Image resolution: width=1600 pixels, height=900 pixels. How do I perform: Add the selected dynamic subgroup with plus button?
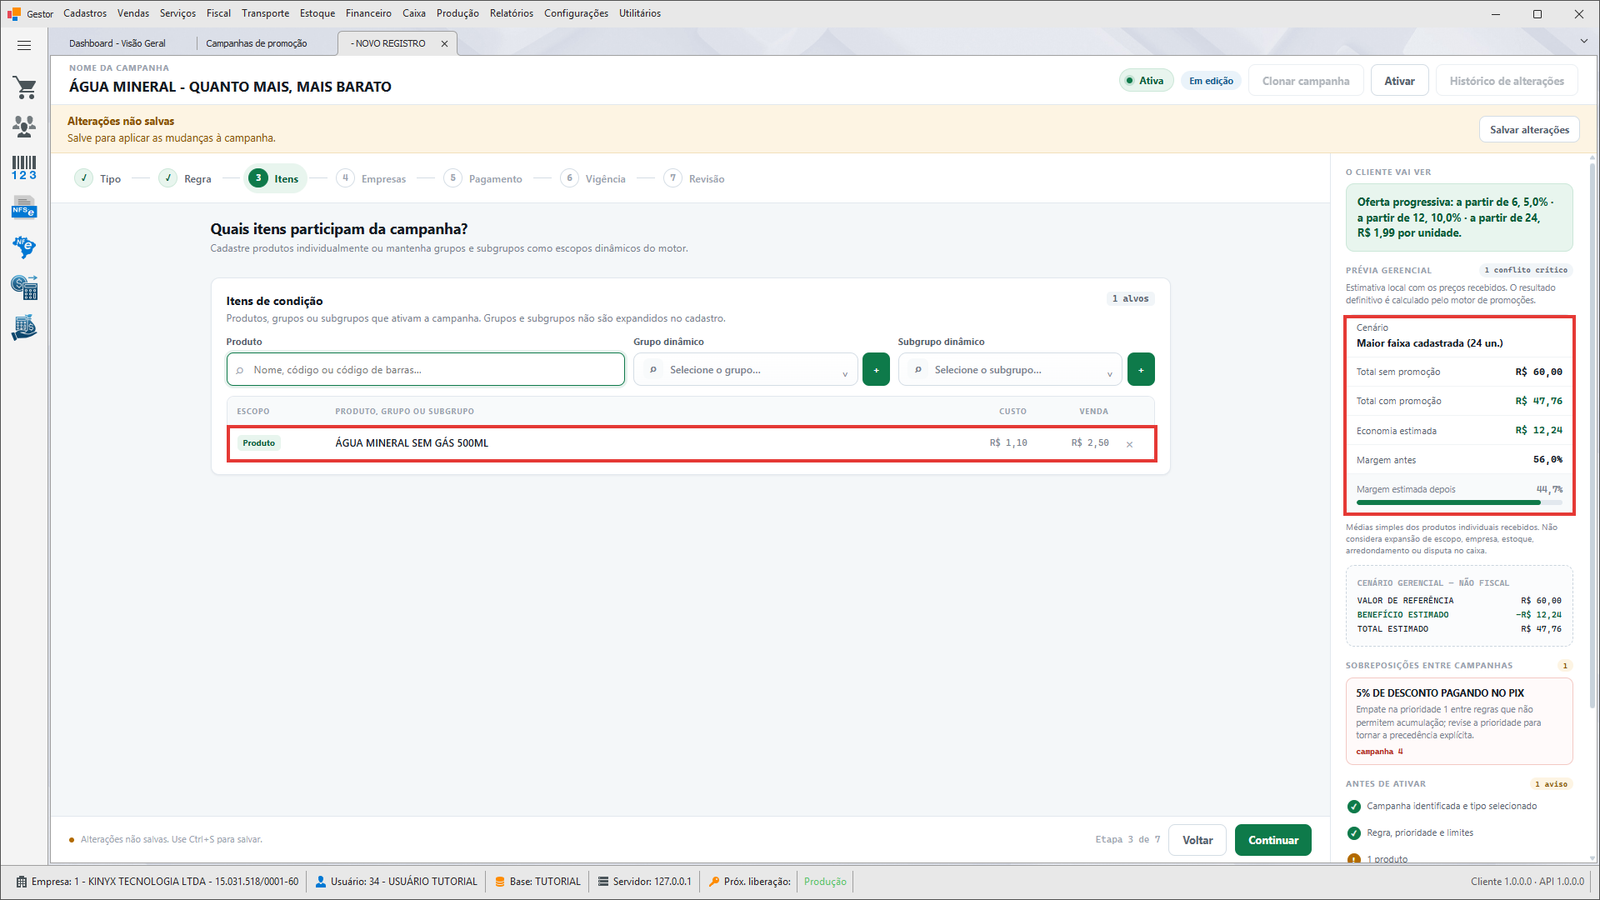click(x=1141, y=369)
